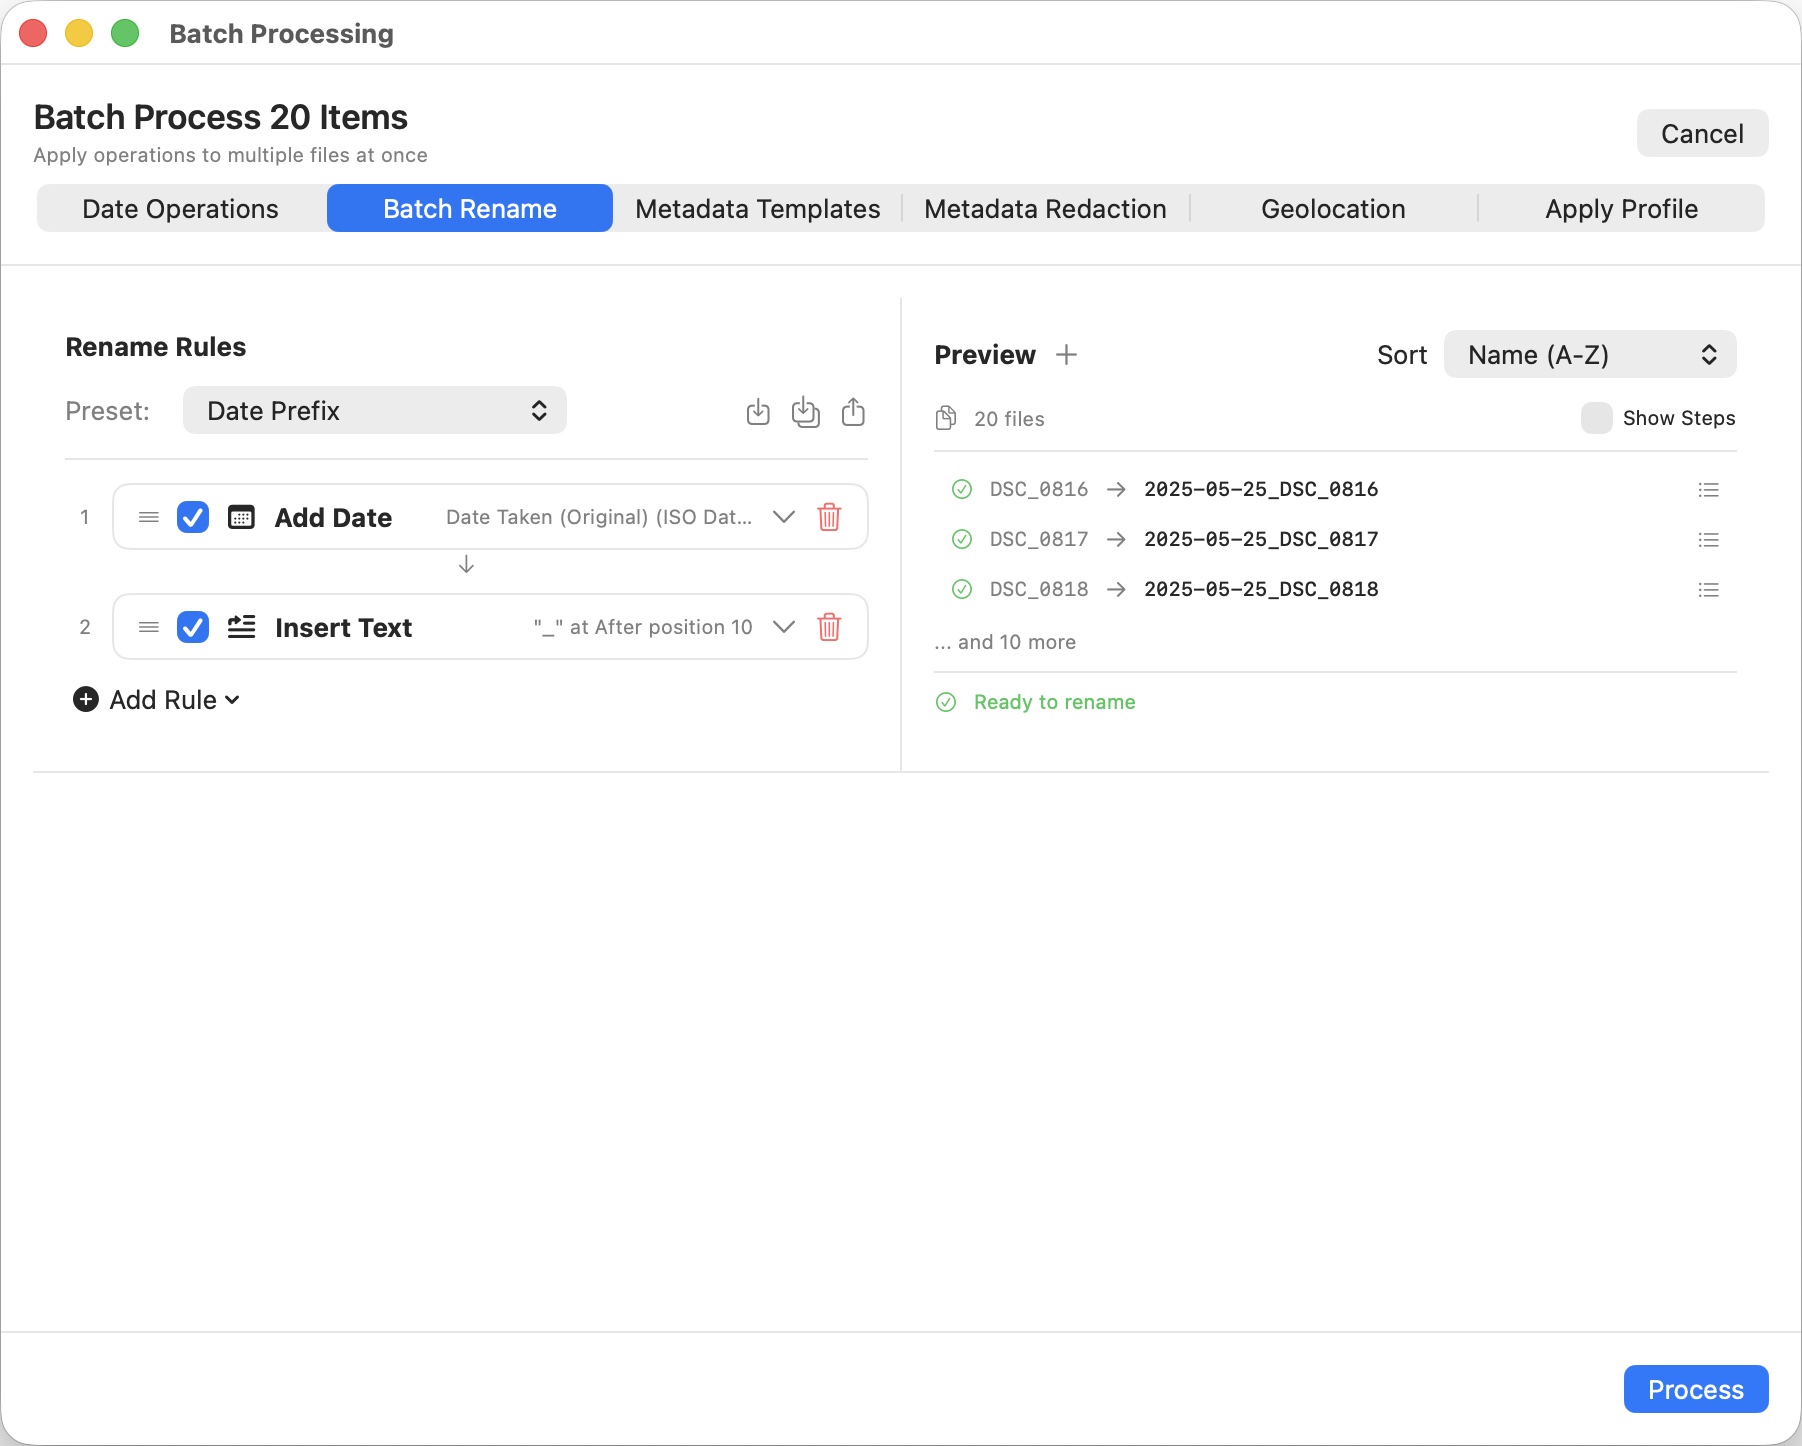The image size is (1802, 1446).
Task: Click the Add Rule plus icon
Action: [85, 699]
